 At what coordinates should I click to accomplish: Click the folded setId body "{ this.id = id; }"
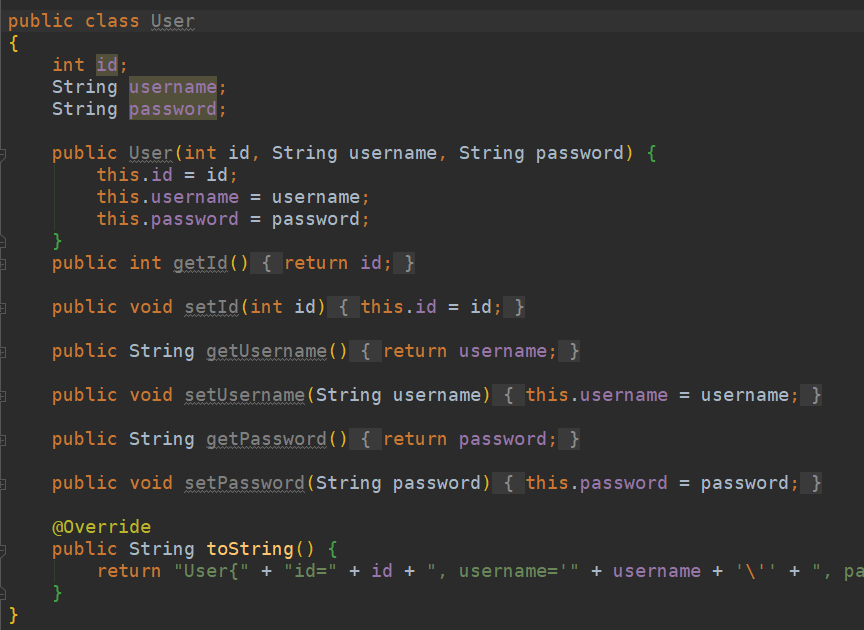tap(431, 307)
